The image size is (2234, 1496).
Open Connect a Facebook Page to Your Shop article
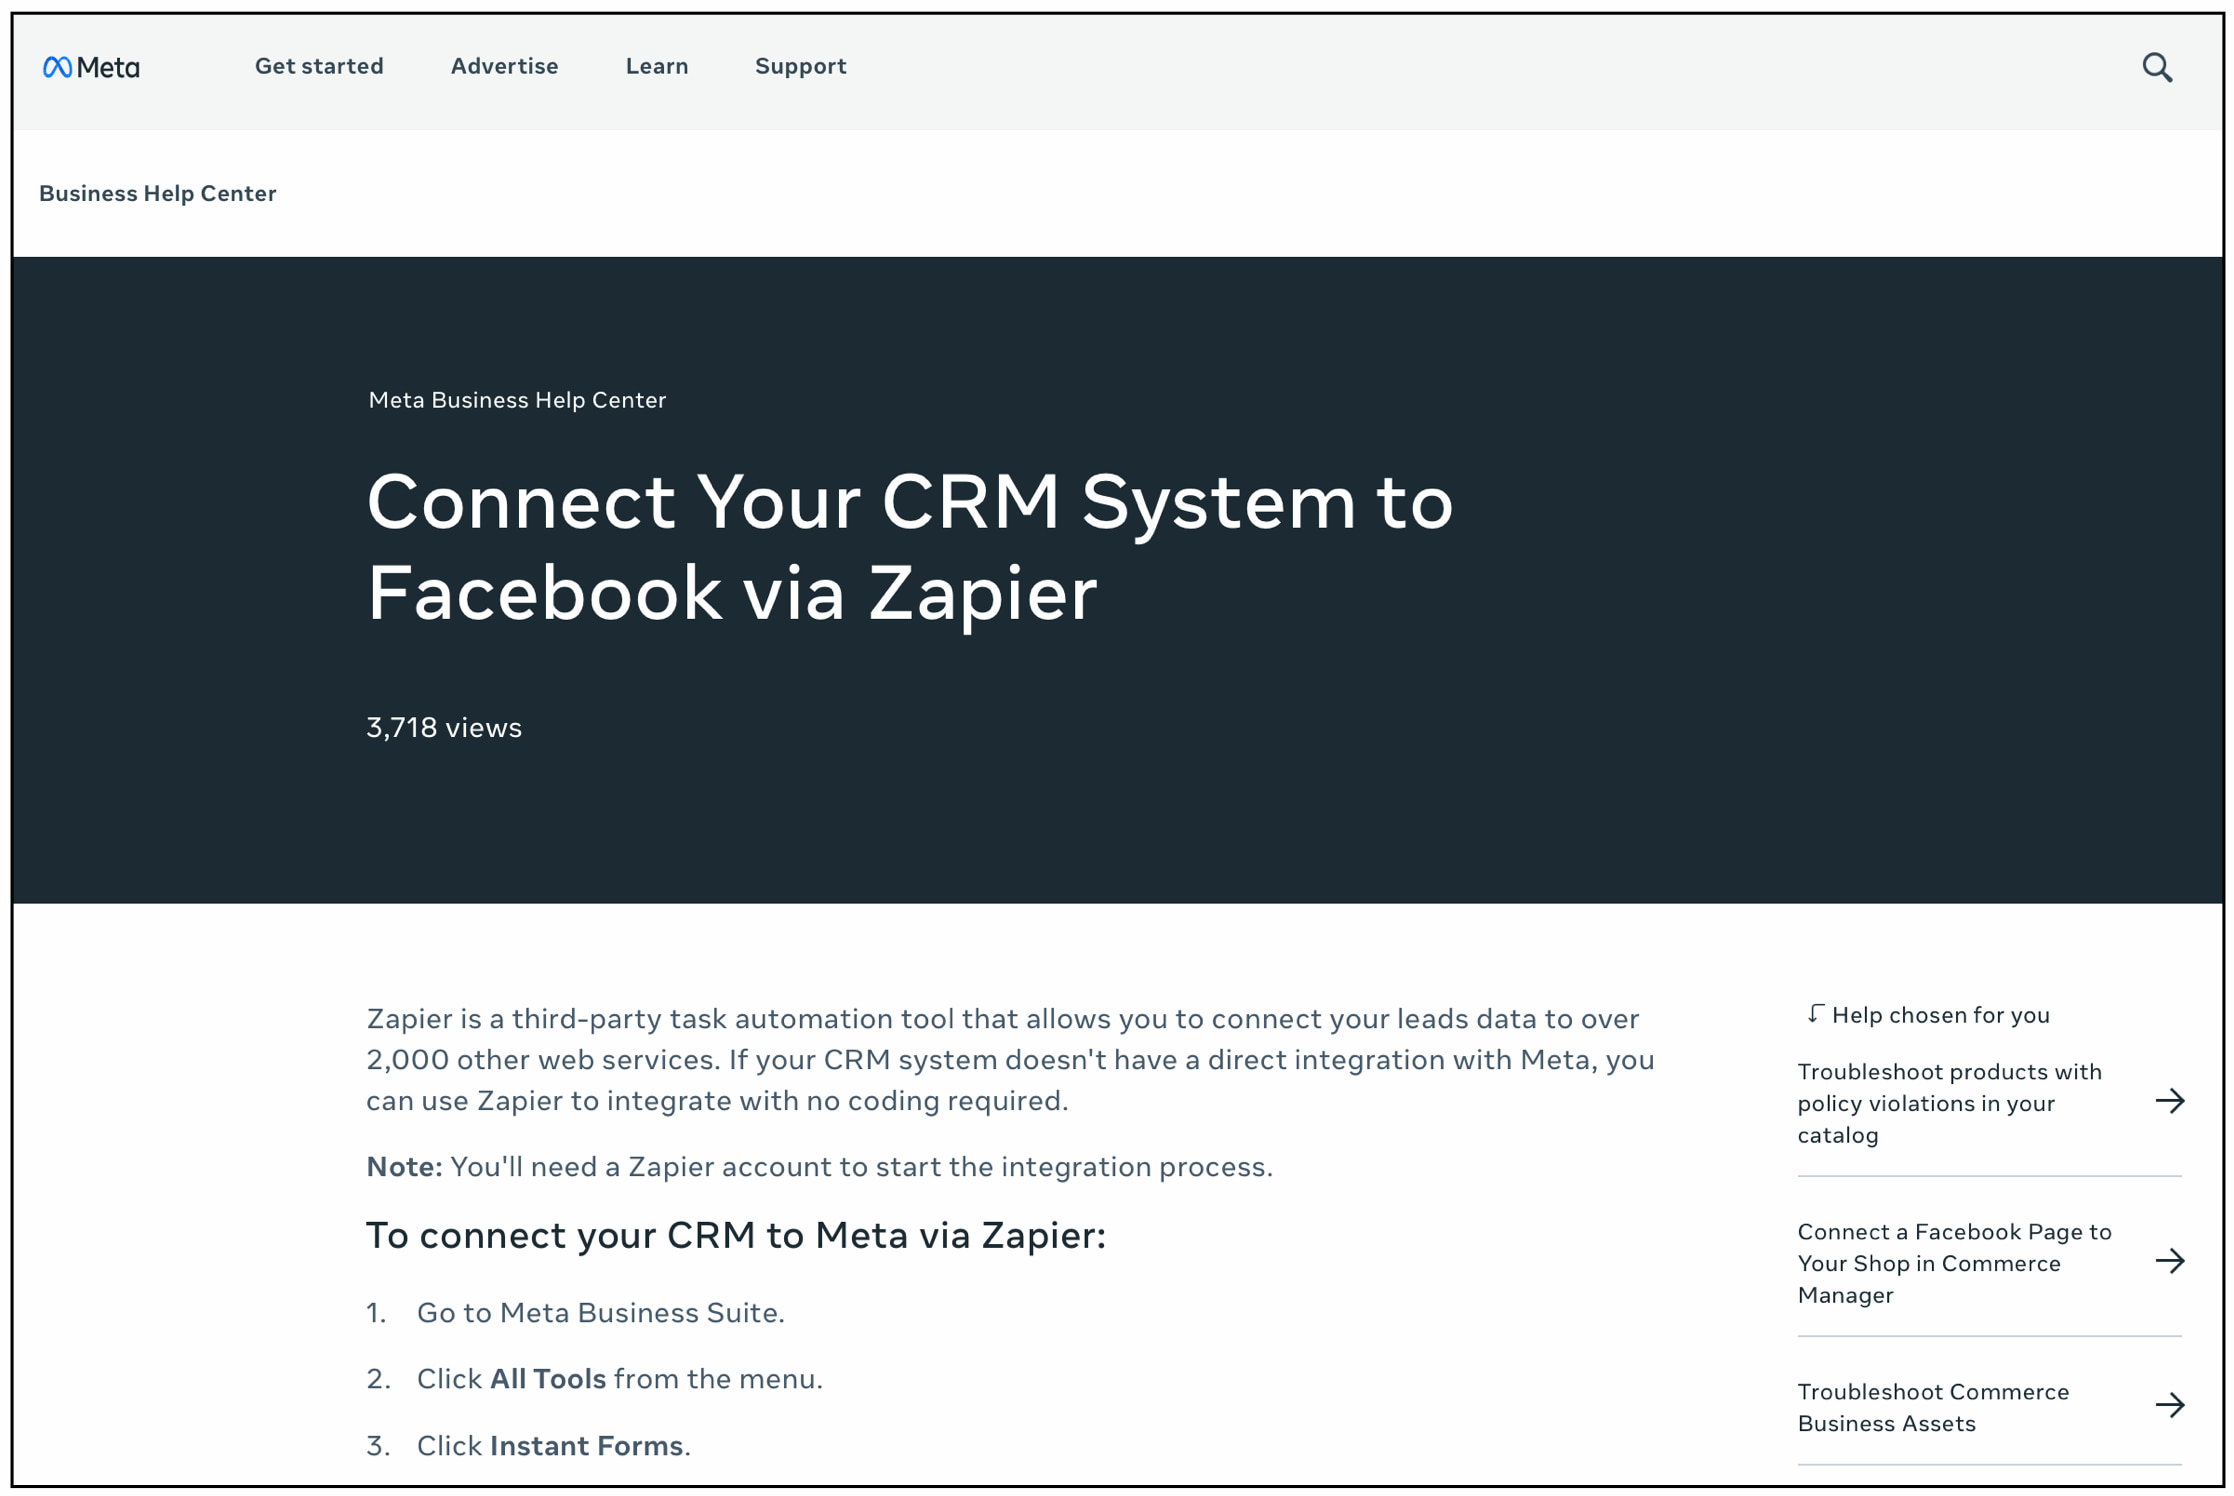pos(1954,1263)
